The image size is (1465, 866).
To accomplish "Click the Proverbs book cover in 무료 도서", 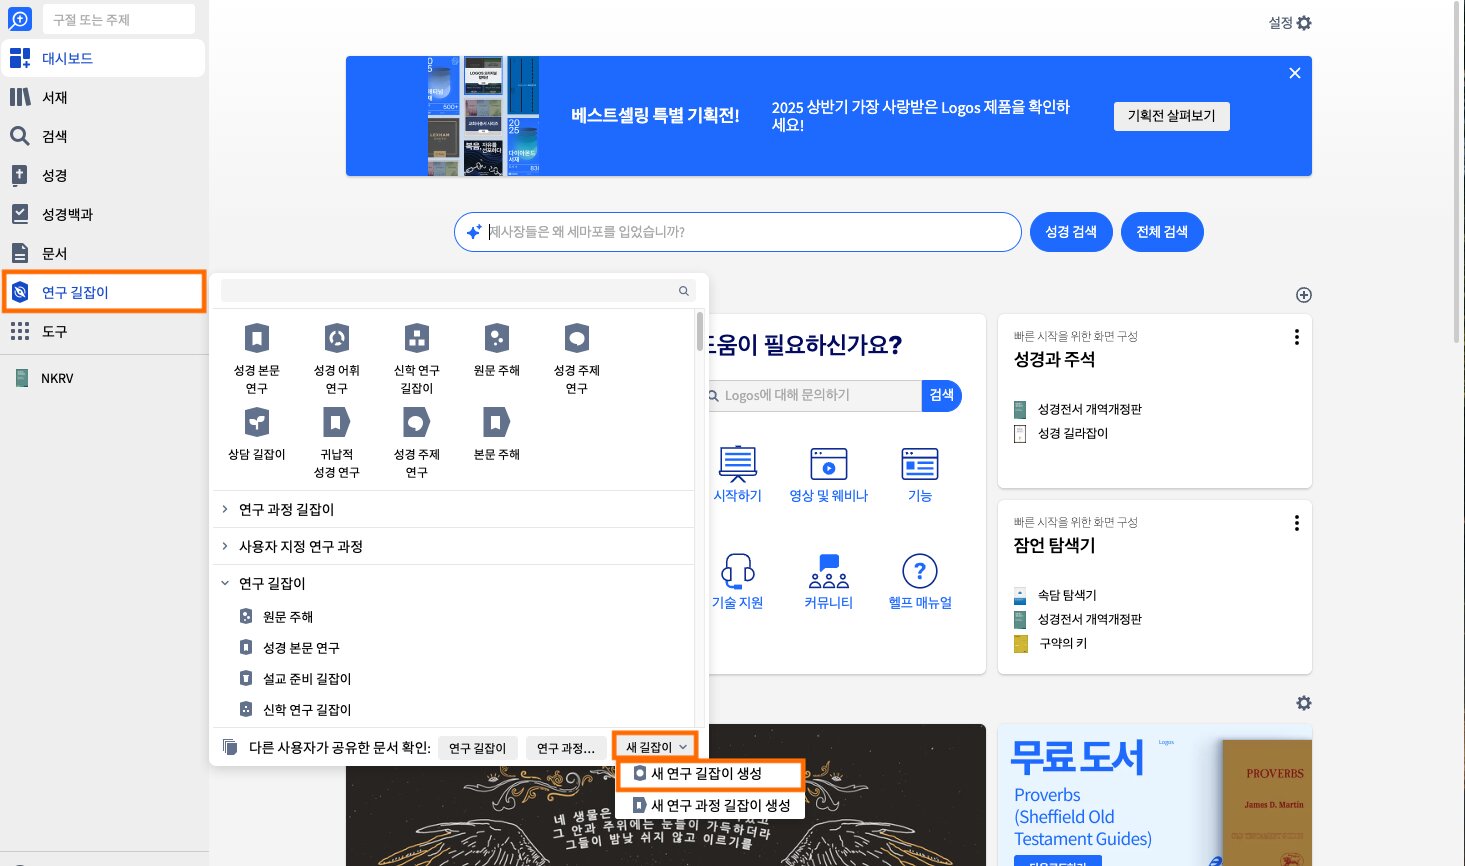I will coord(1267,803).
